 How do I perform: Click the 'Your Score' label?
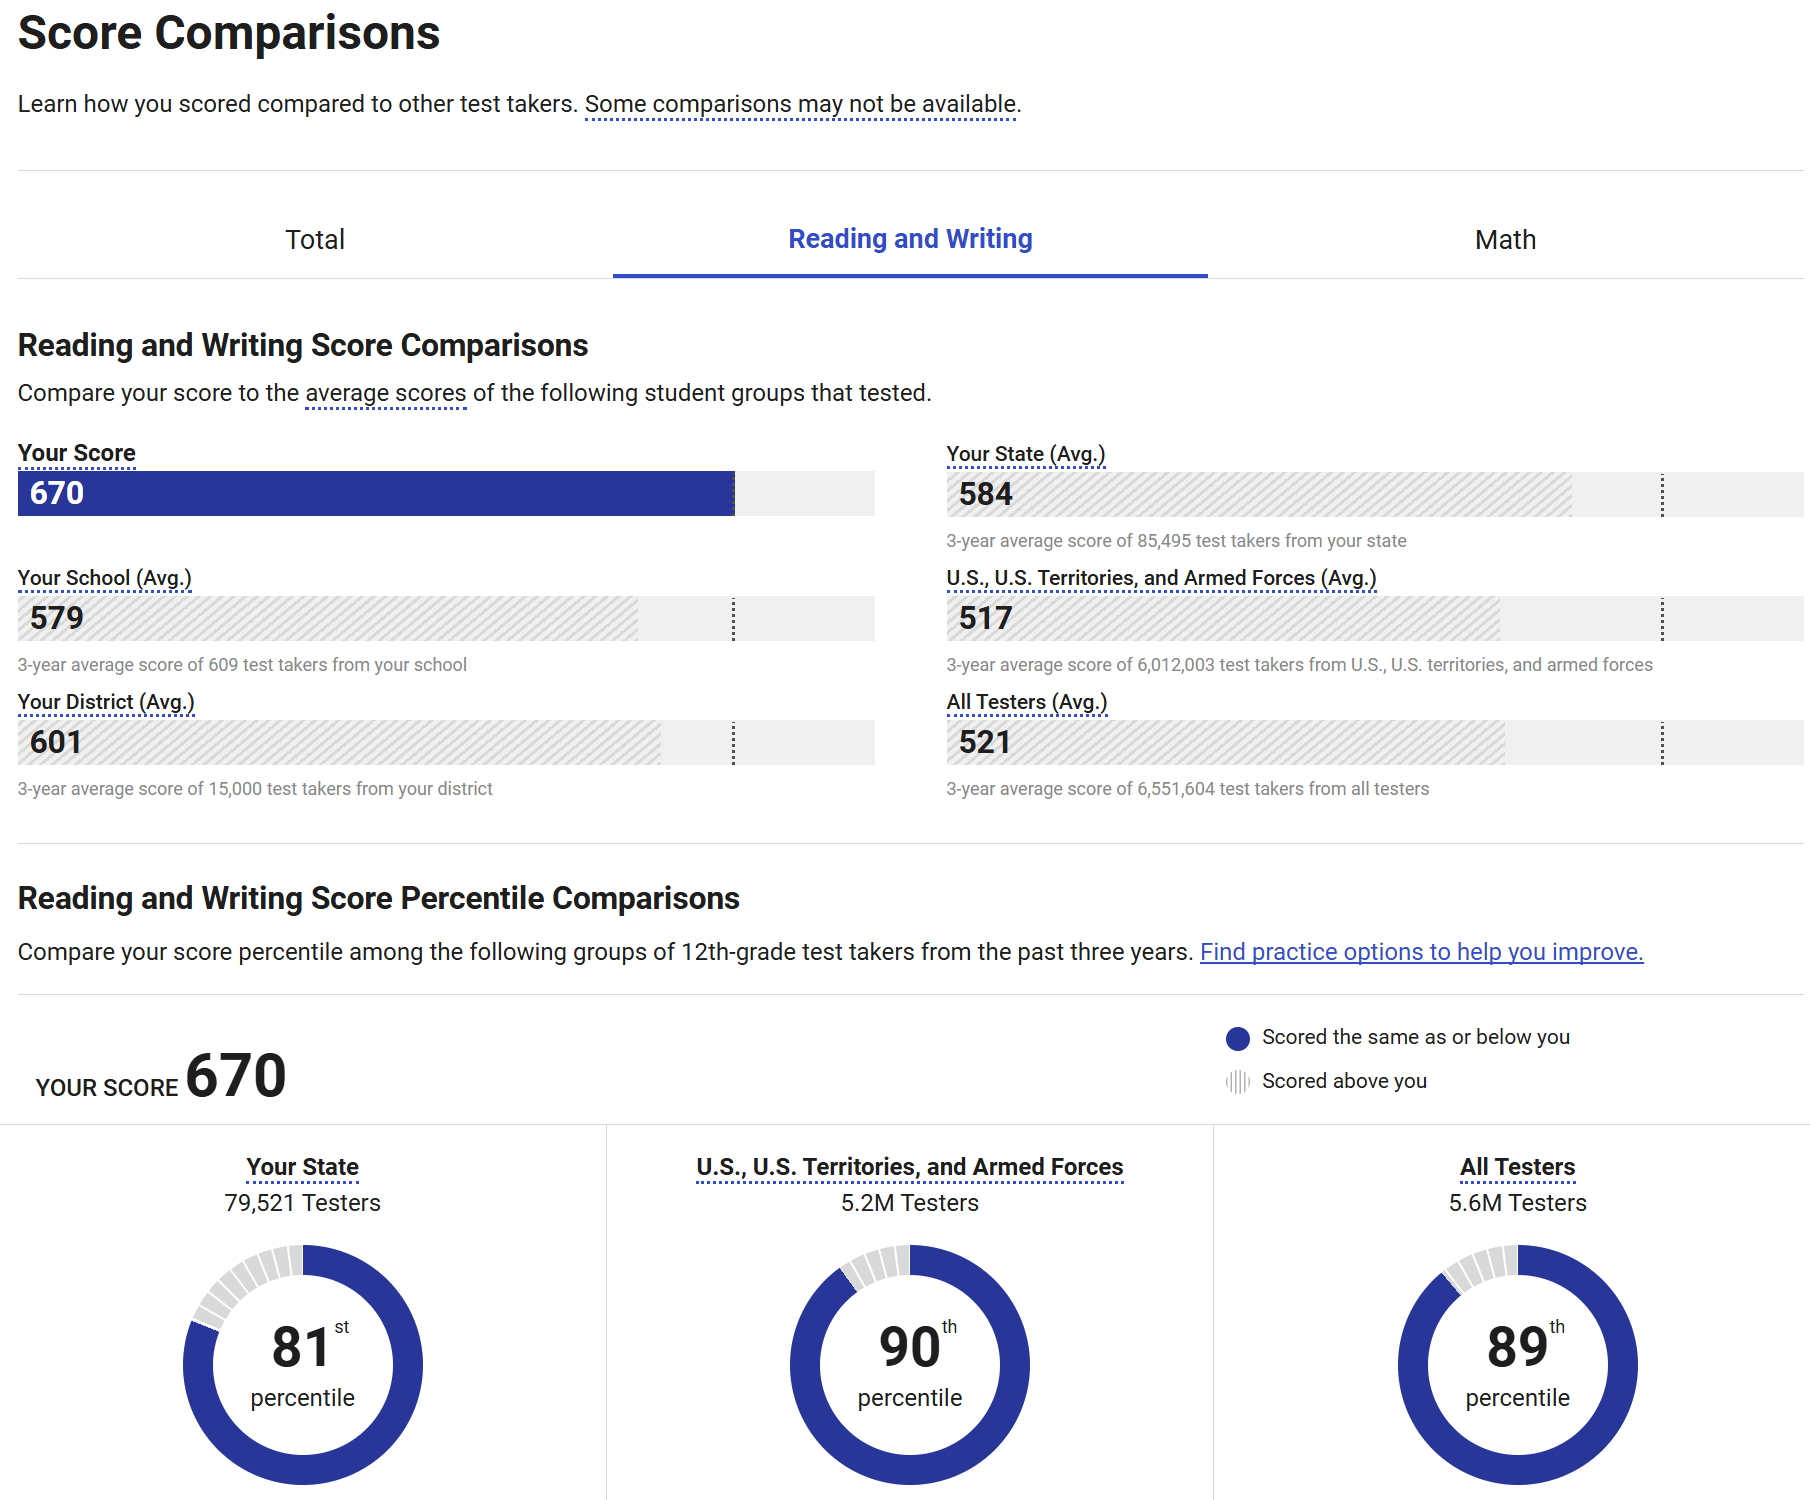coord(77,453)
